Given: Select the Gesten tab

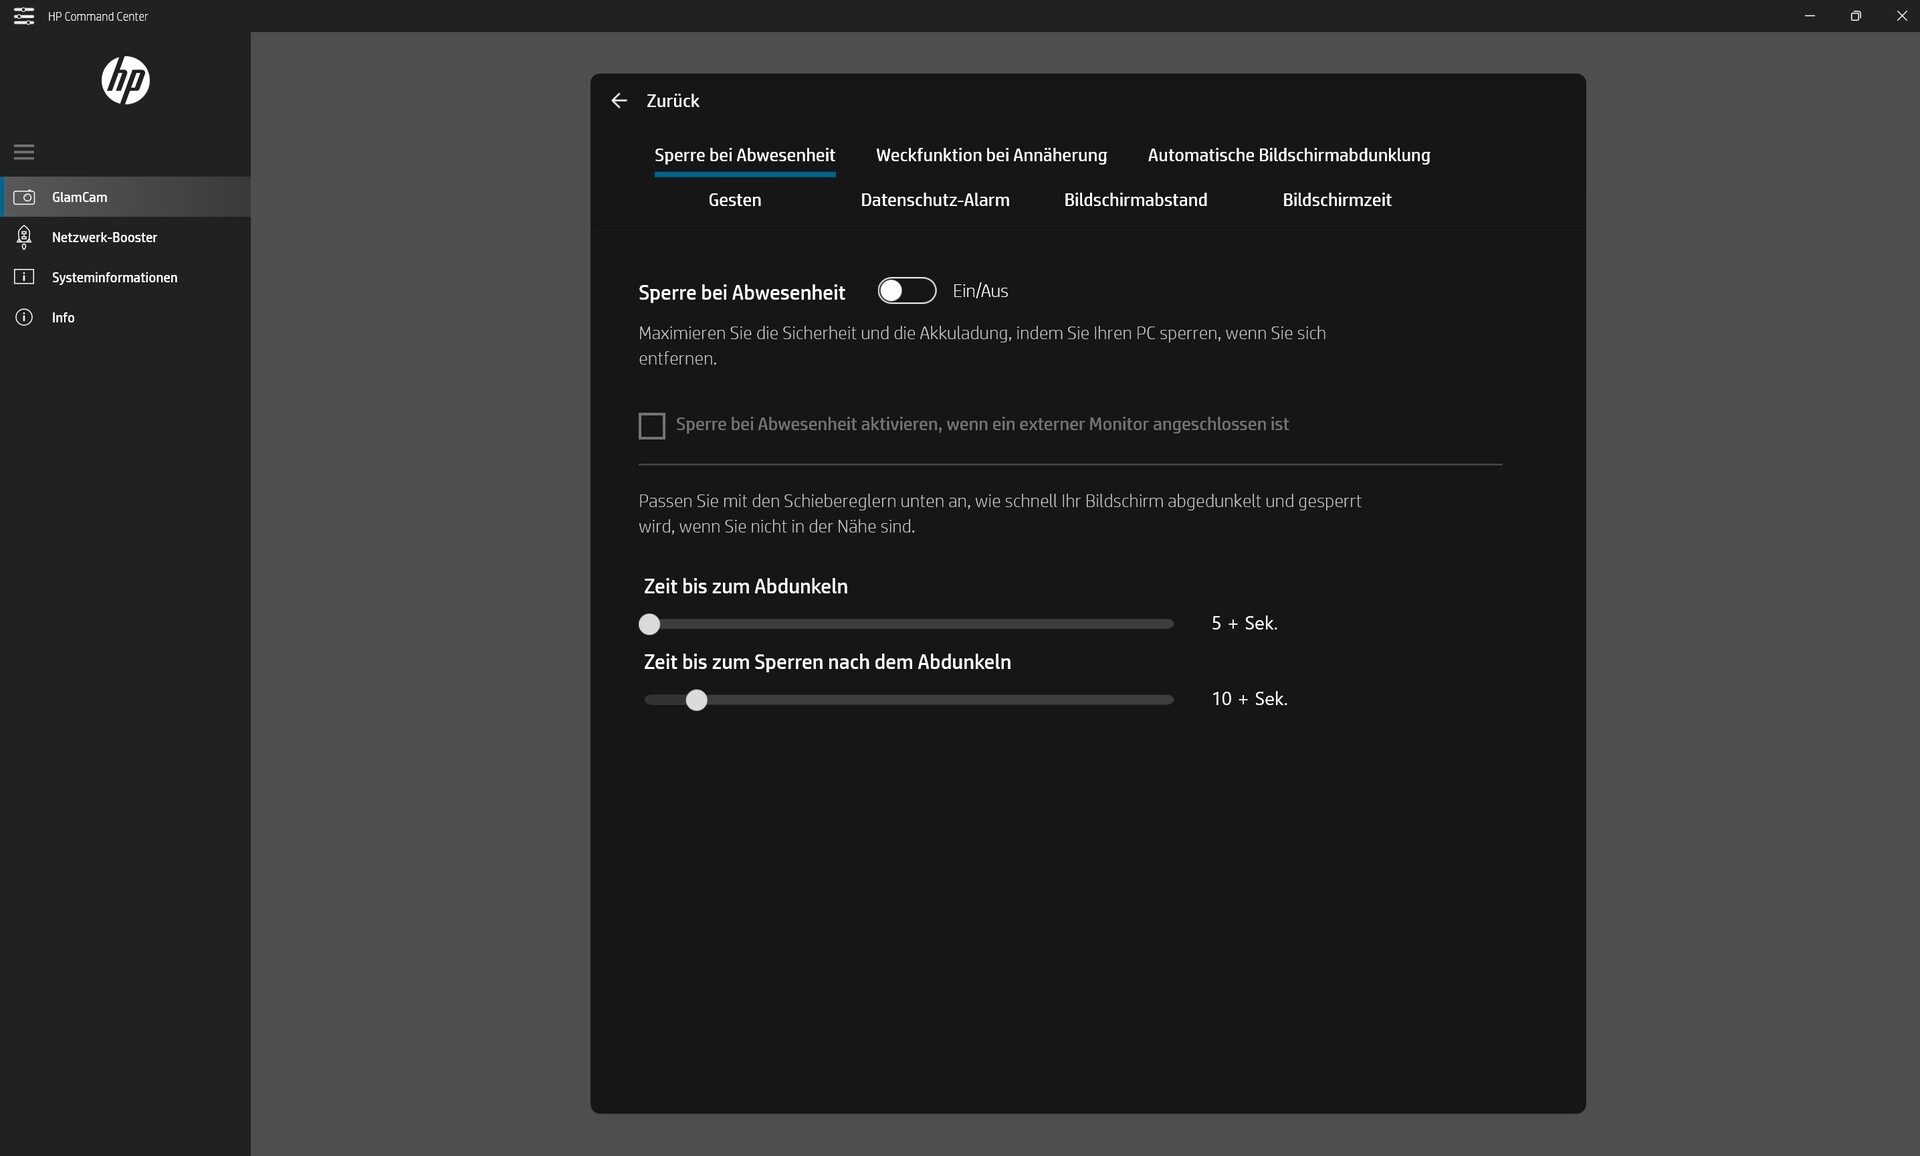Looking at the screenshot, I should pyautogui.click(x=734, y=200).
